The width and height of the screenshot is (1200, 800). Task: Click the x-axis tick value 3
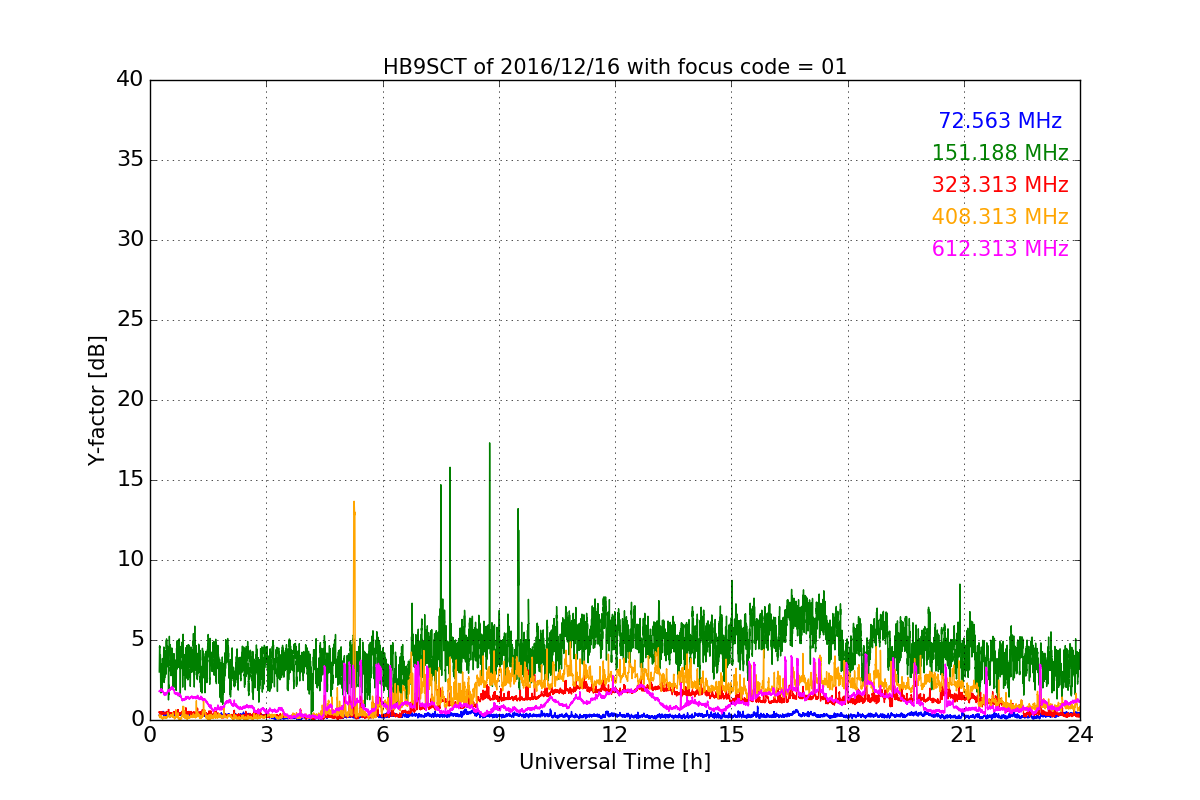point(266,735)
